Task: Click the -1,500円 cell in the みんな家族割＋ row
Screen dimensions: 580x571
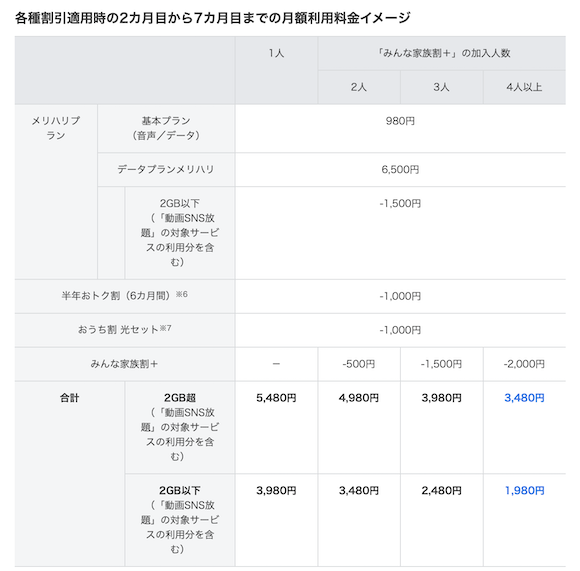Action: 442,364
